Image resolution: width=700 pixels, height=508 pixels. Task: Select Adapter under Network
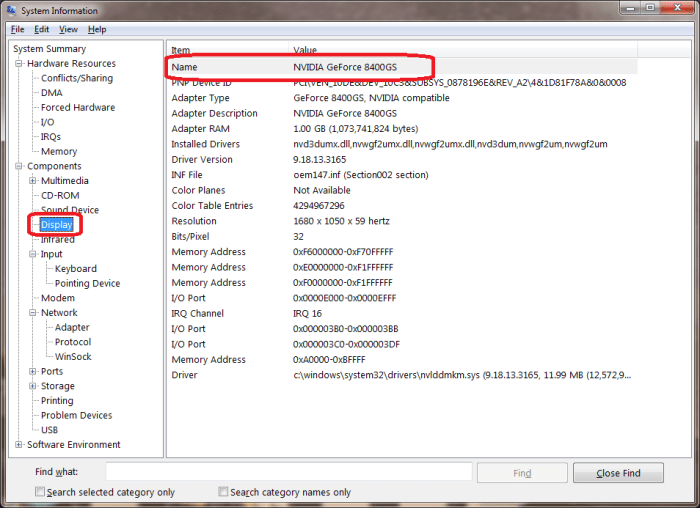[72, 327]
